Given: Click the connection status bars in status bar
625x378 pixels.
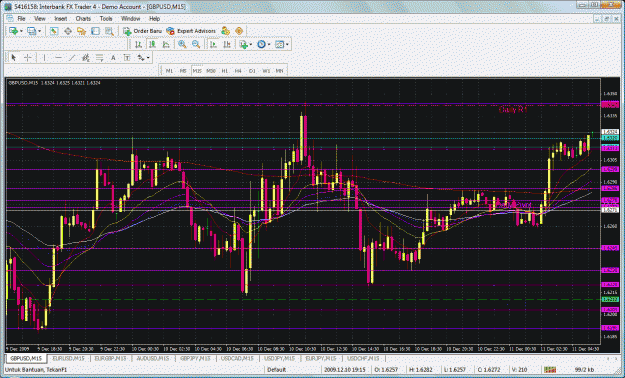Looking at the screenshot, I should pyautogui.click(x=550, y=370).
